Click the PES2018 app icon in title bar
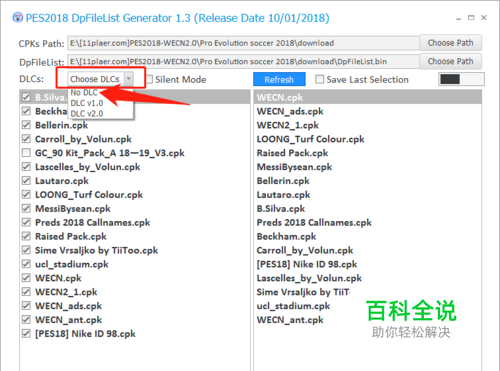Image resolution: width=500 pixels, height=371 pixels. click(x=18, y=17)
